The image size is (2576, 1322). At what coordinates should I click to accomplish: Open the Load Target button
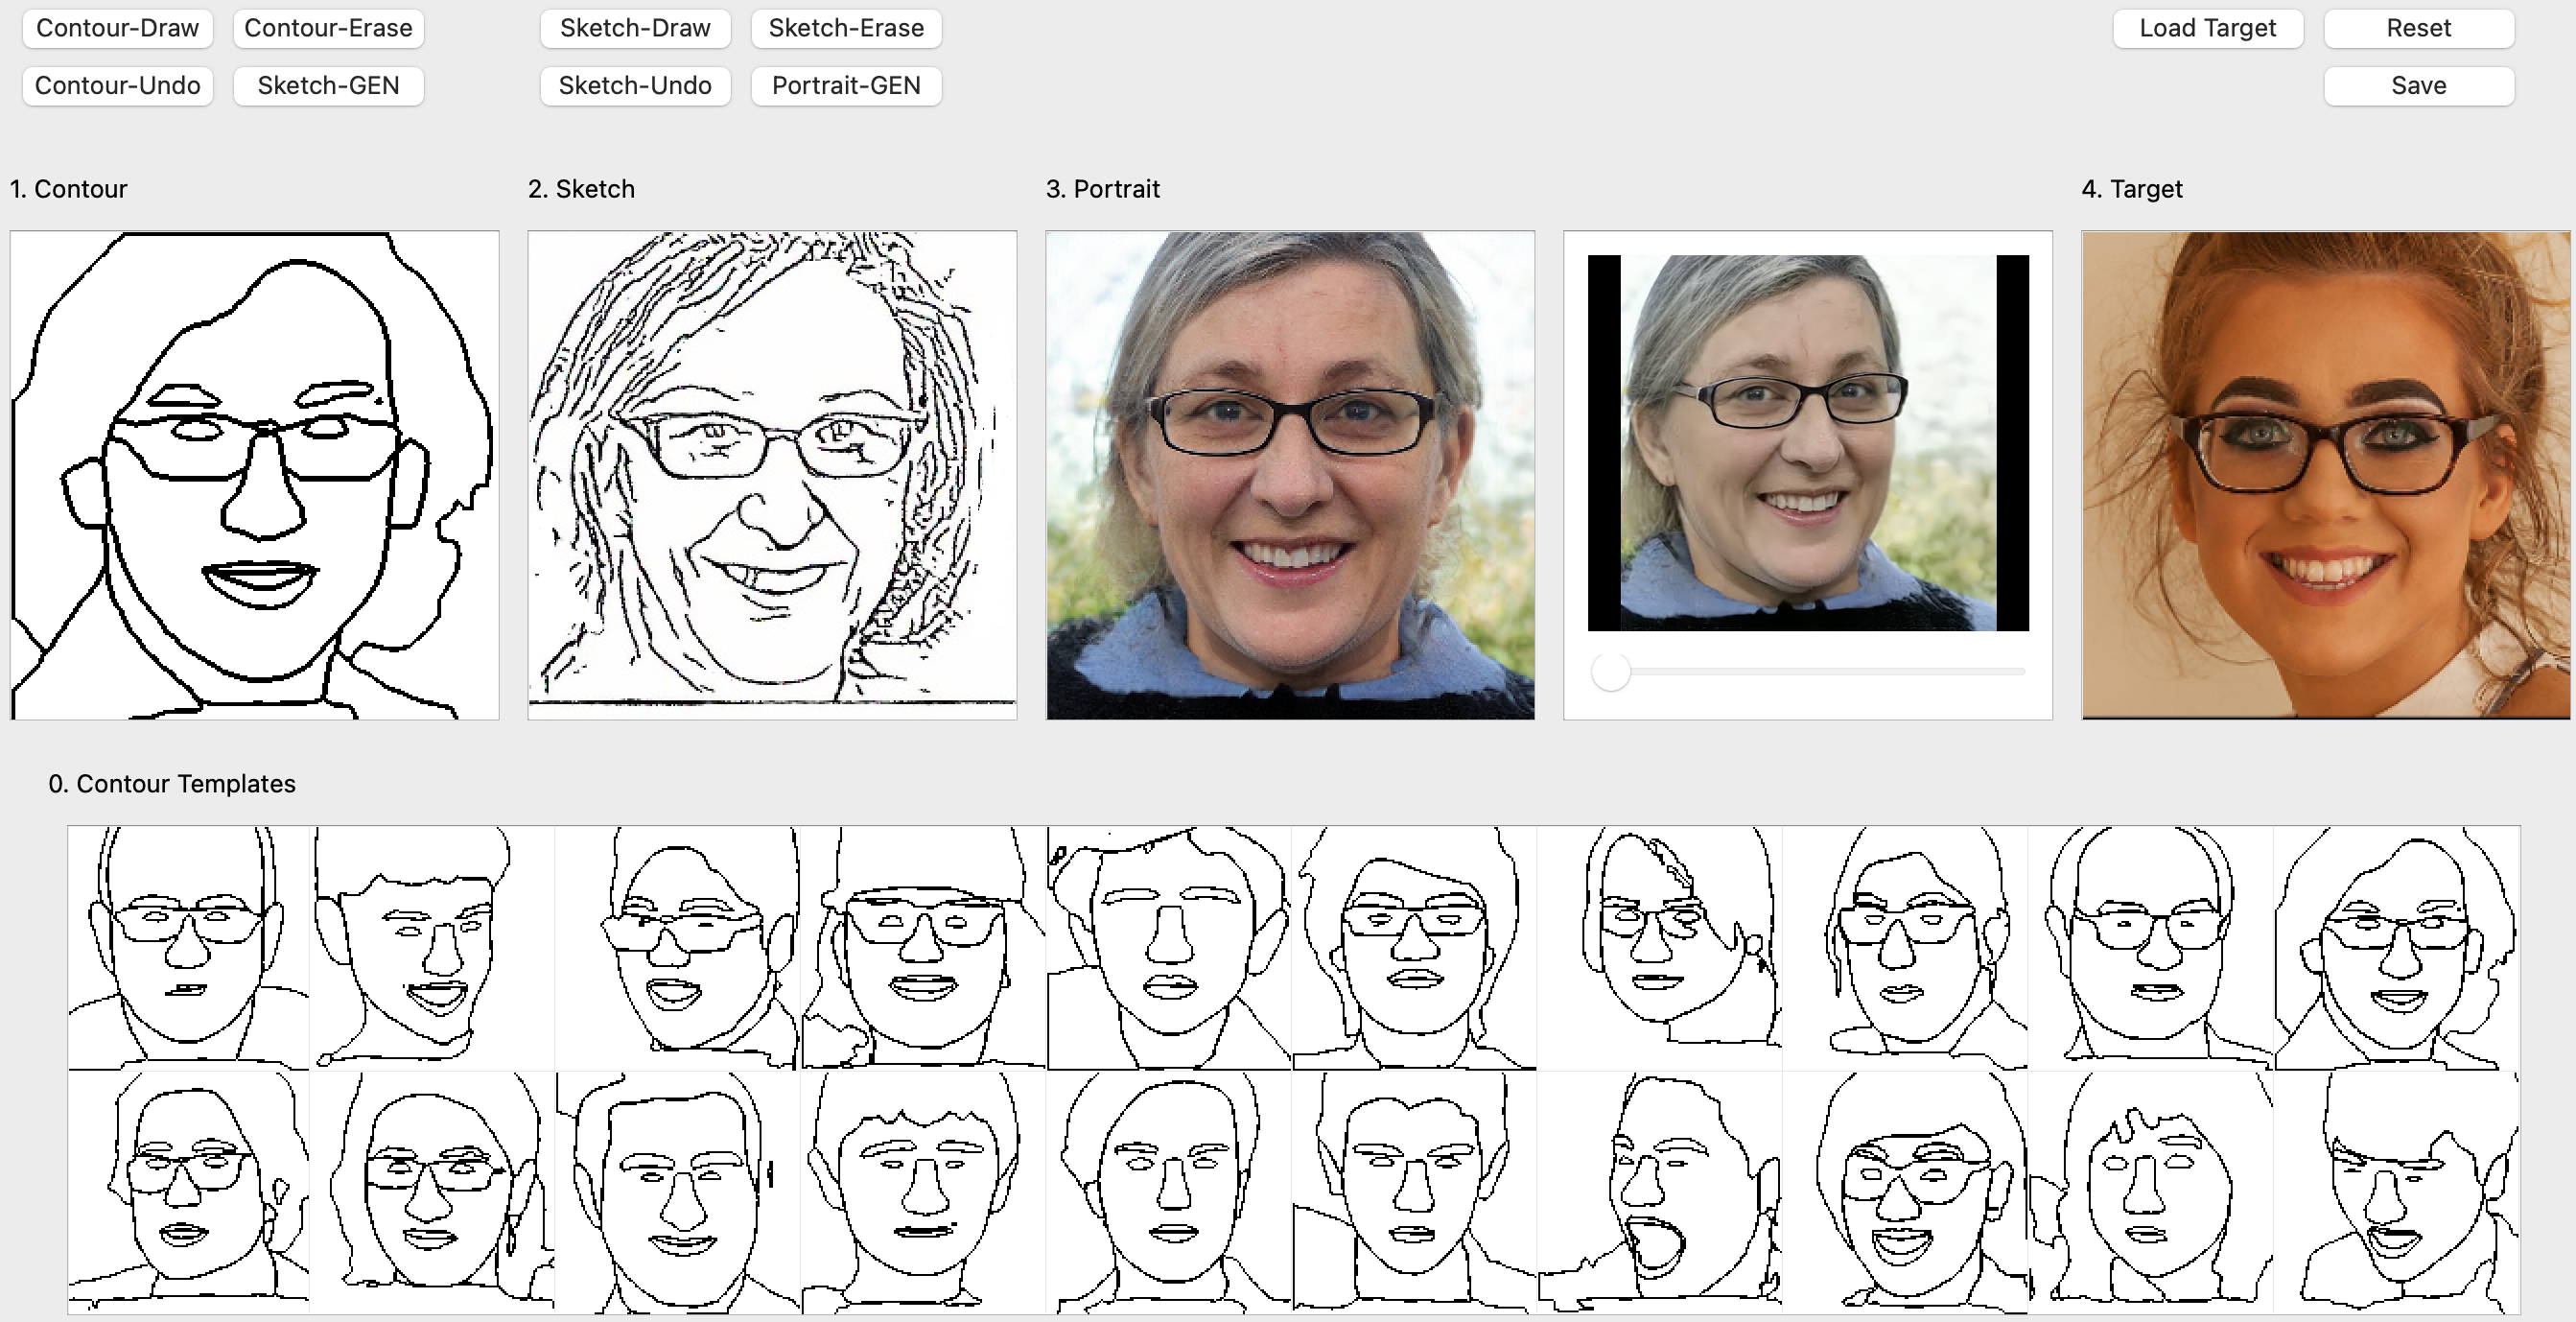tap(2207, 28)
